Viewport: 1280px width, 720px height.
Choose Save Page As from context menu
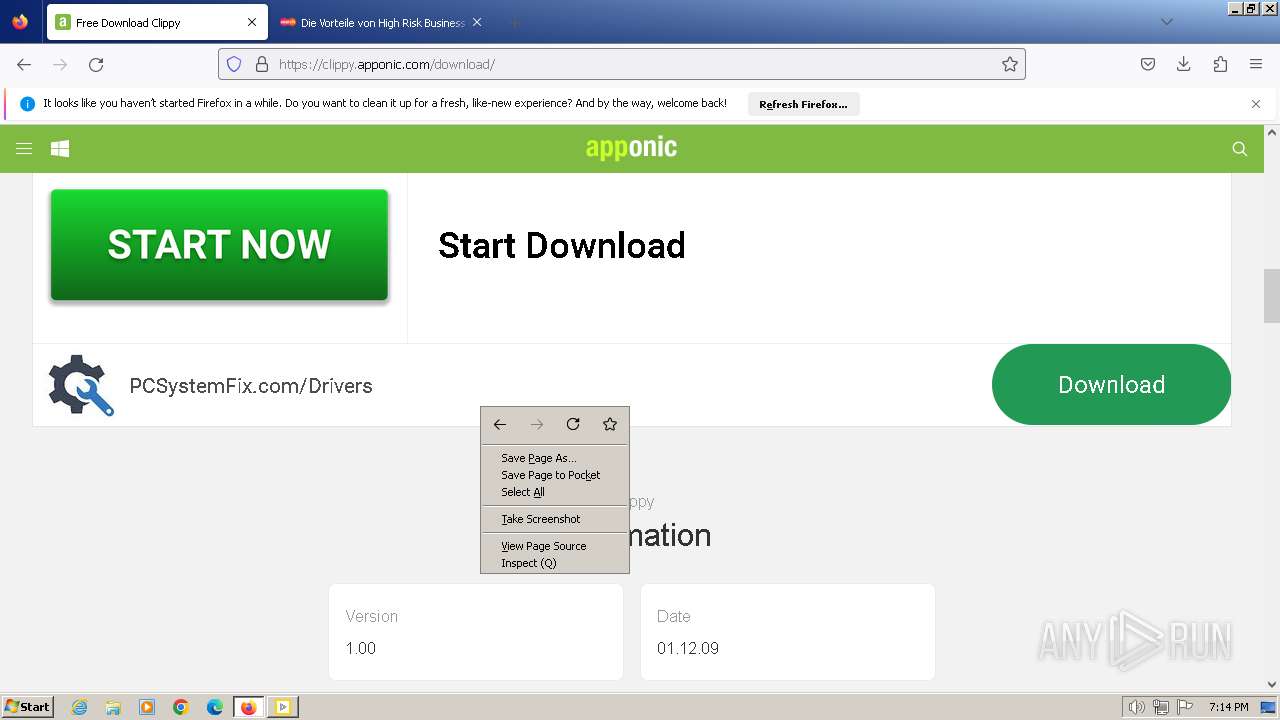point(555,458)
